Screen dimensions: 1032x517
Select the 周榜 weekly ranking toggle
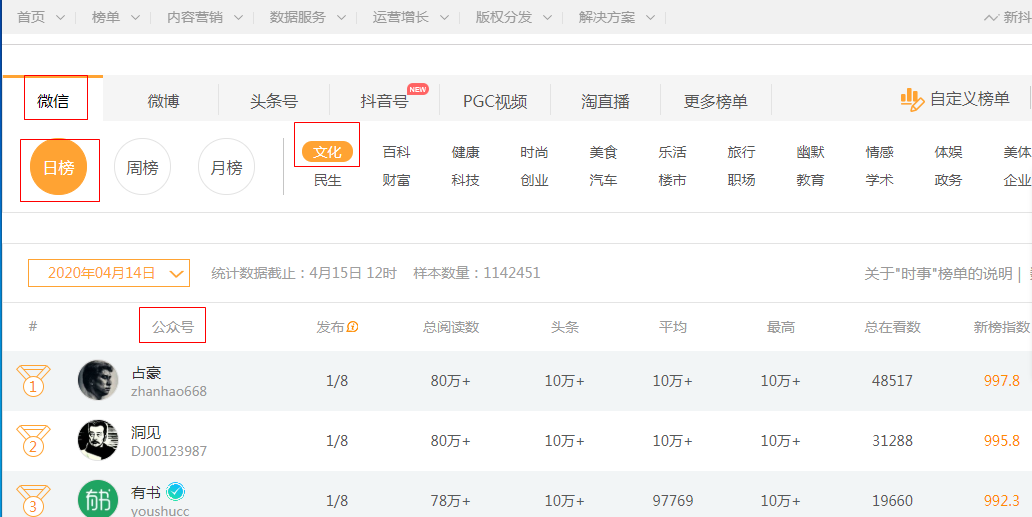pyautogui.click(x=142, y=168)
